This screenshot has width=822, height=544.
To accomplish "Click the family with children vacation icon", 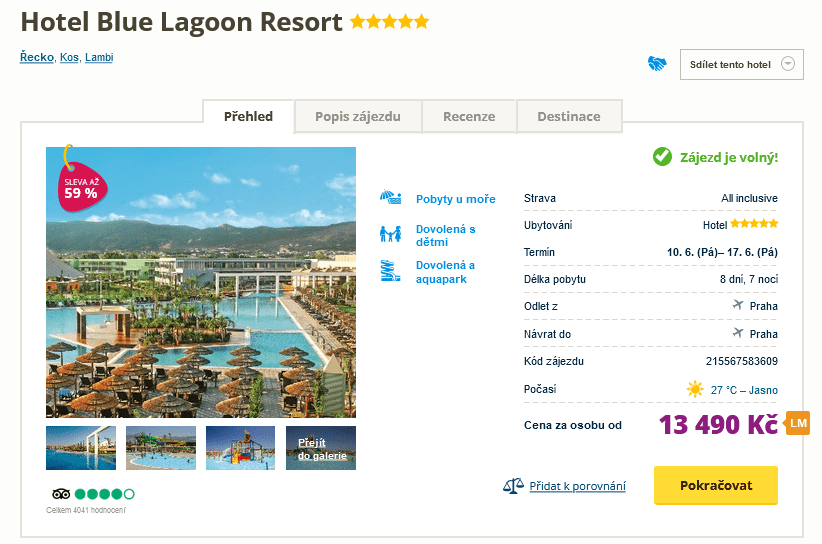I will tap(390, 235).
